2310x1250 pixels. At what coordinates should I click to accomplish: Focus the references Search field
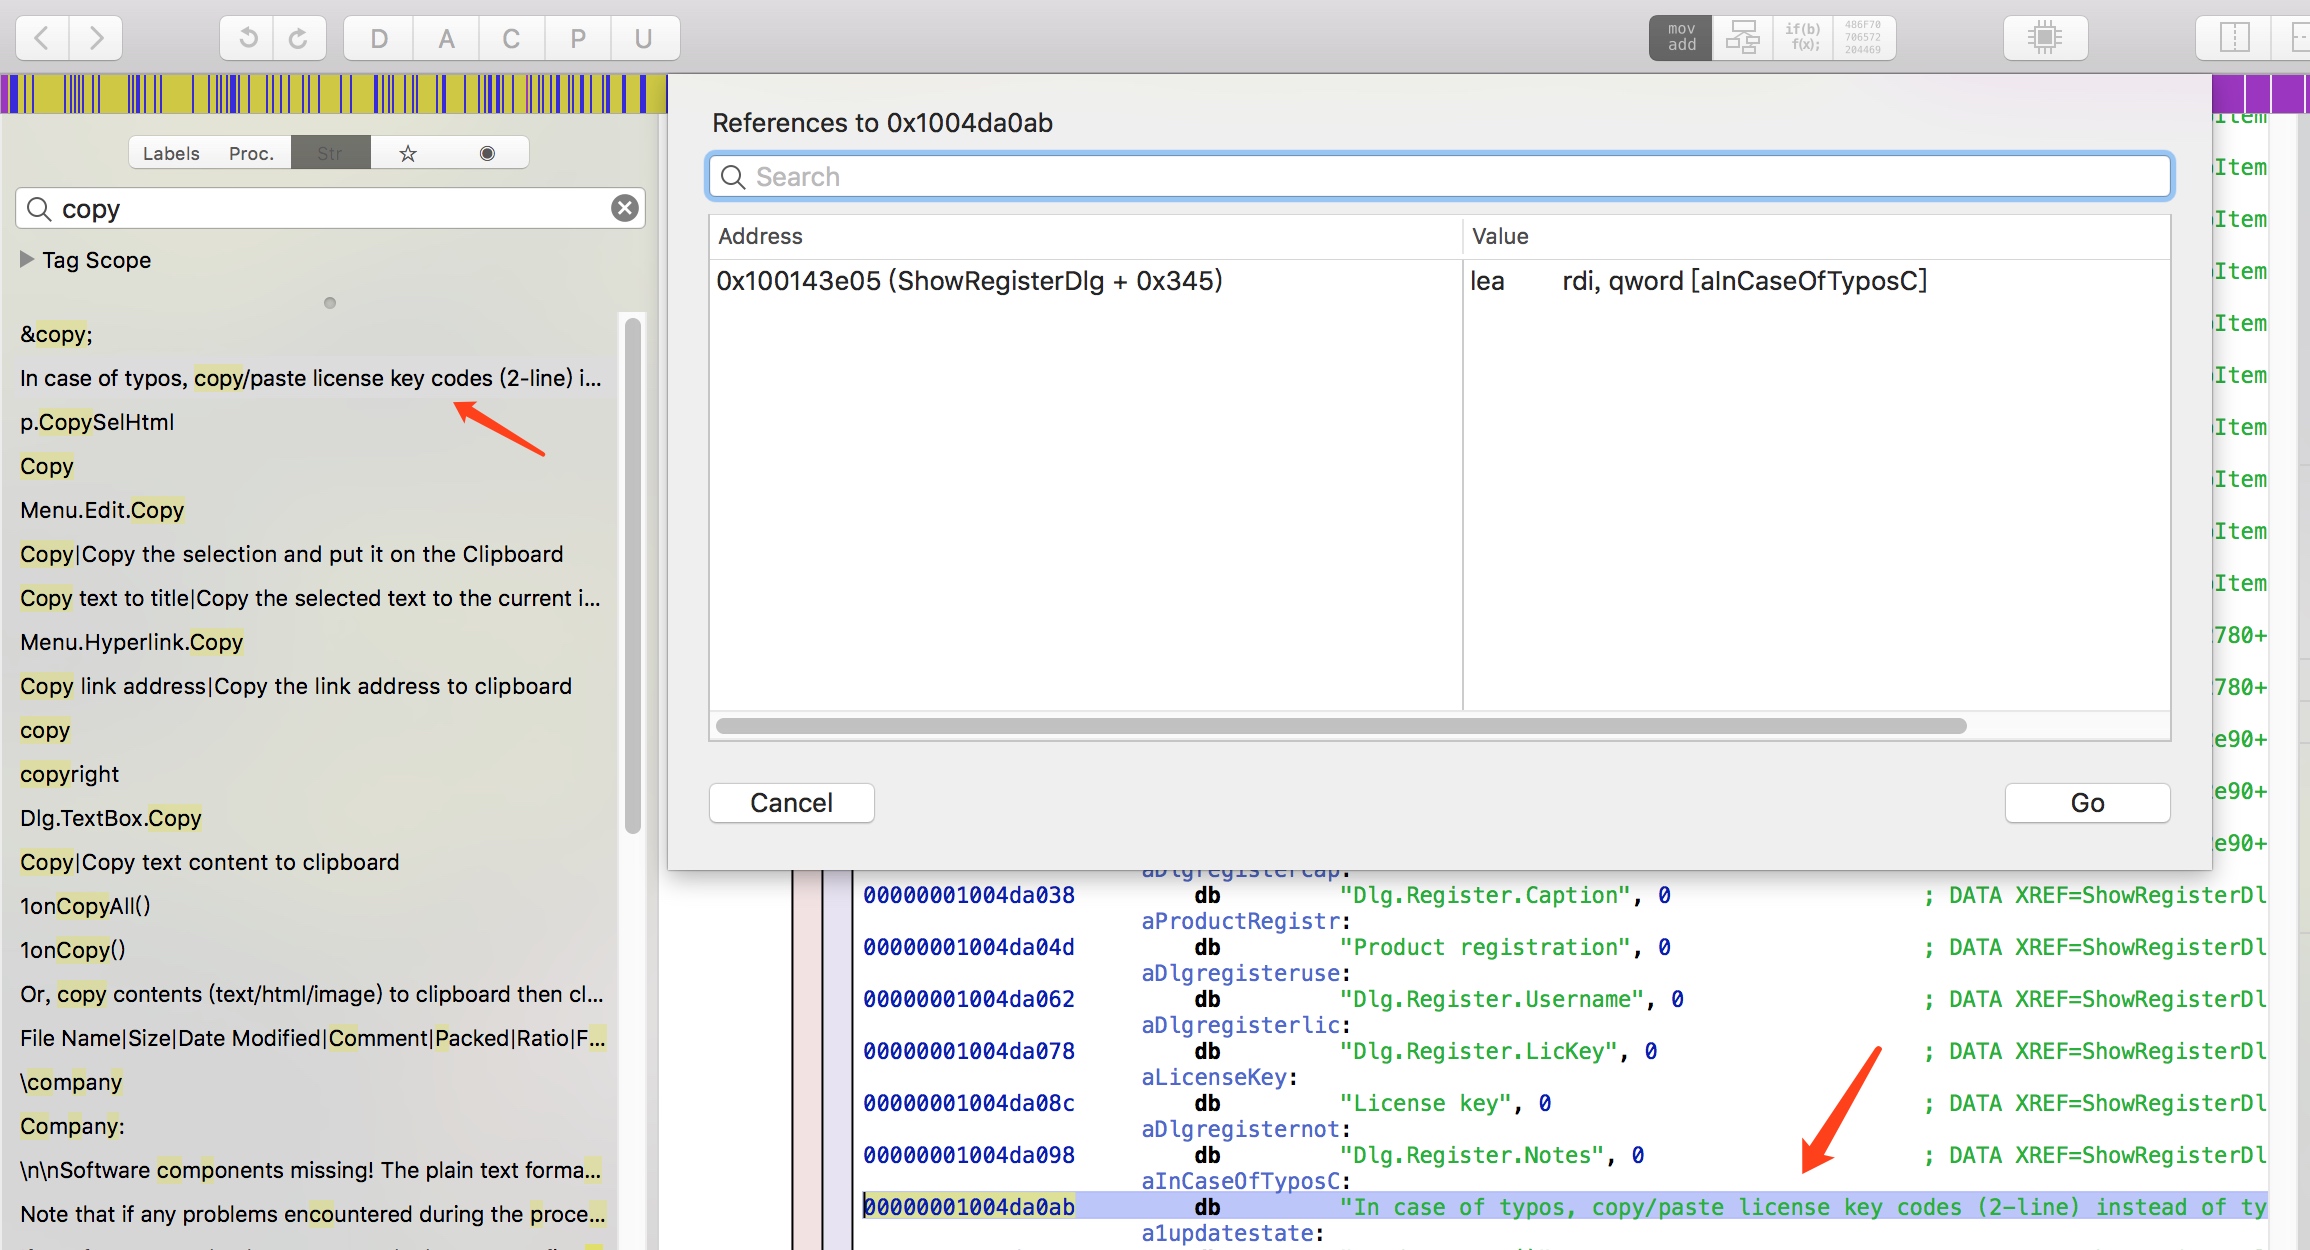tap(1440, 177)
